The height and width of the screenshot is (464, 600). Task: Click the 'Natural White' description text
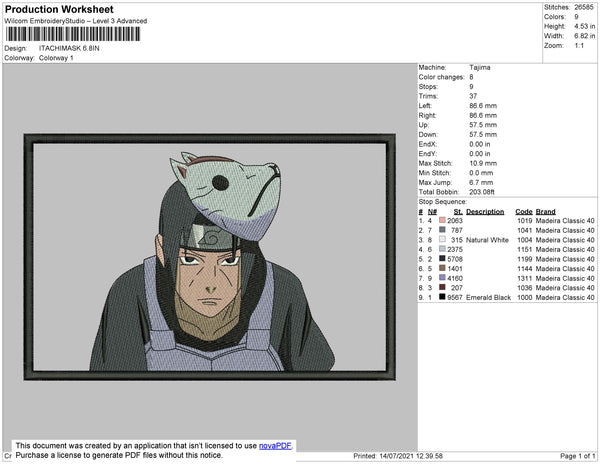pyautogui.click(x=488, y=240)
